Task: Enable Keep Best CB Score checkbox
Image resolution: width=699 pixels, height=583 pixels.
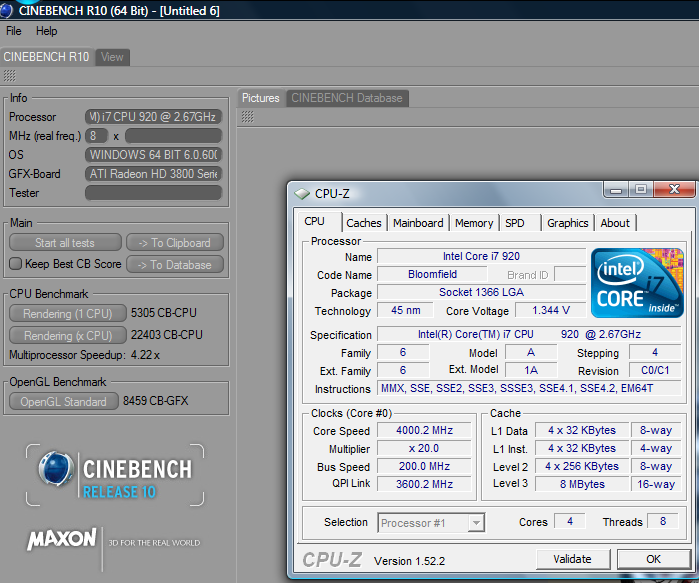Action: (x=15, y=264)
